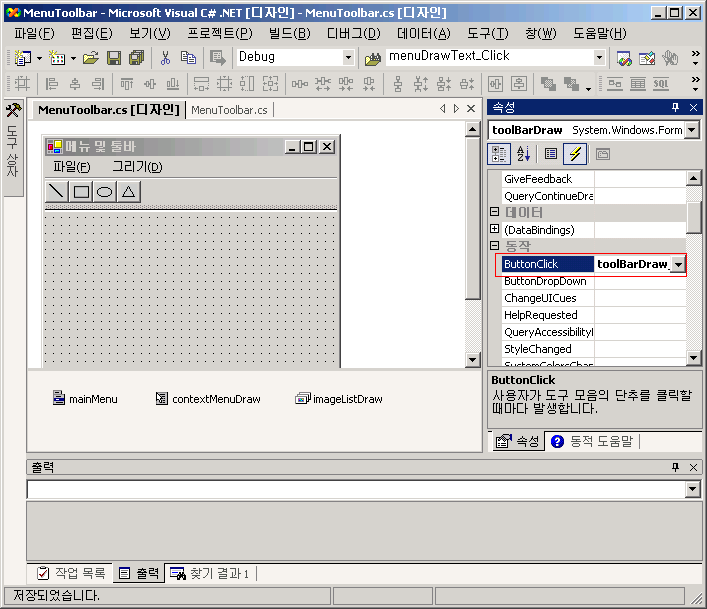Sort properties alphabetically
Screen dimensions: 707x609
[x=523, y=154]
